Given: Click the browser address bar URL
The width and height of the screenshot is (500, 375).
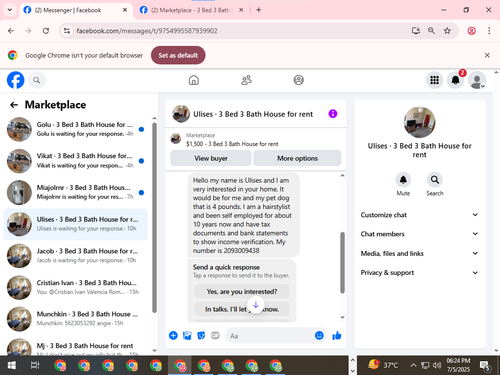Looking at the screenshot, I should (147, 31).
